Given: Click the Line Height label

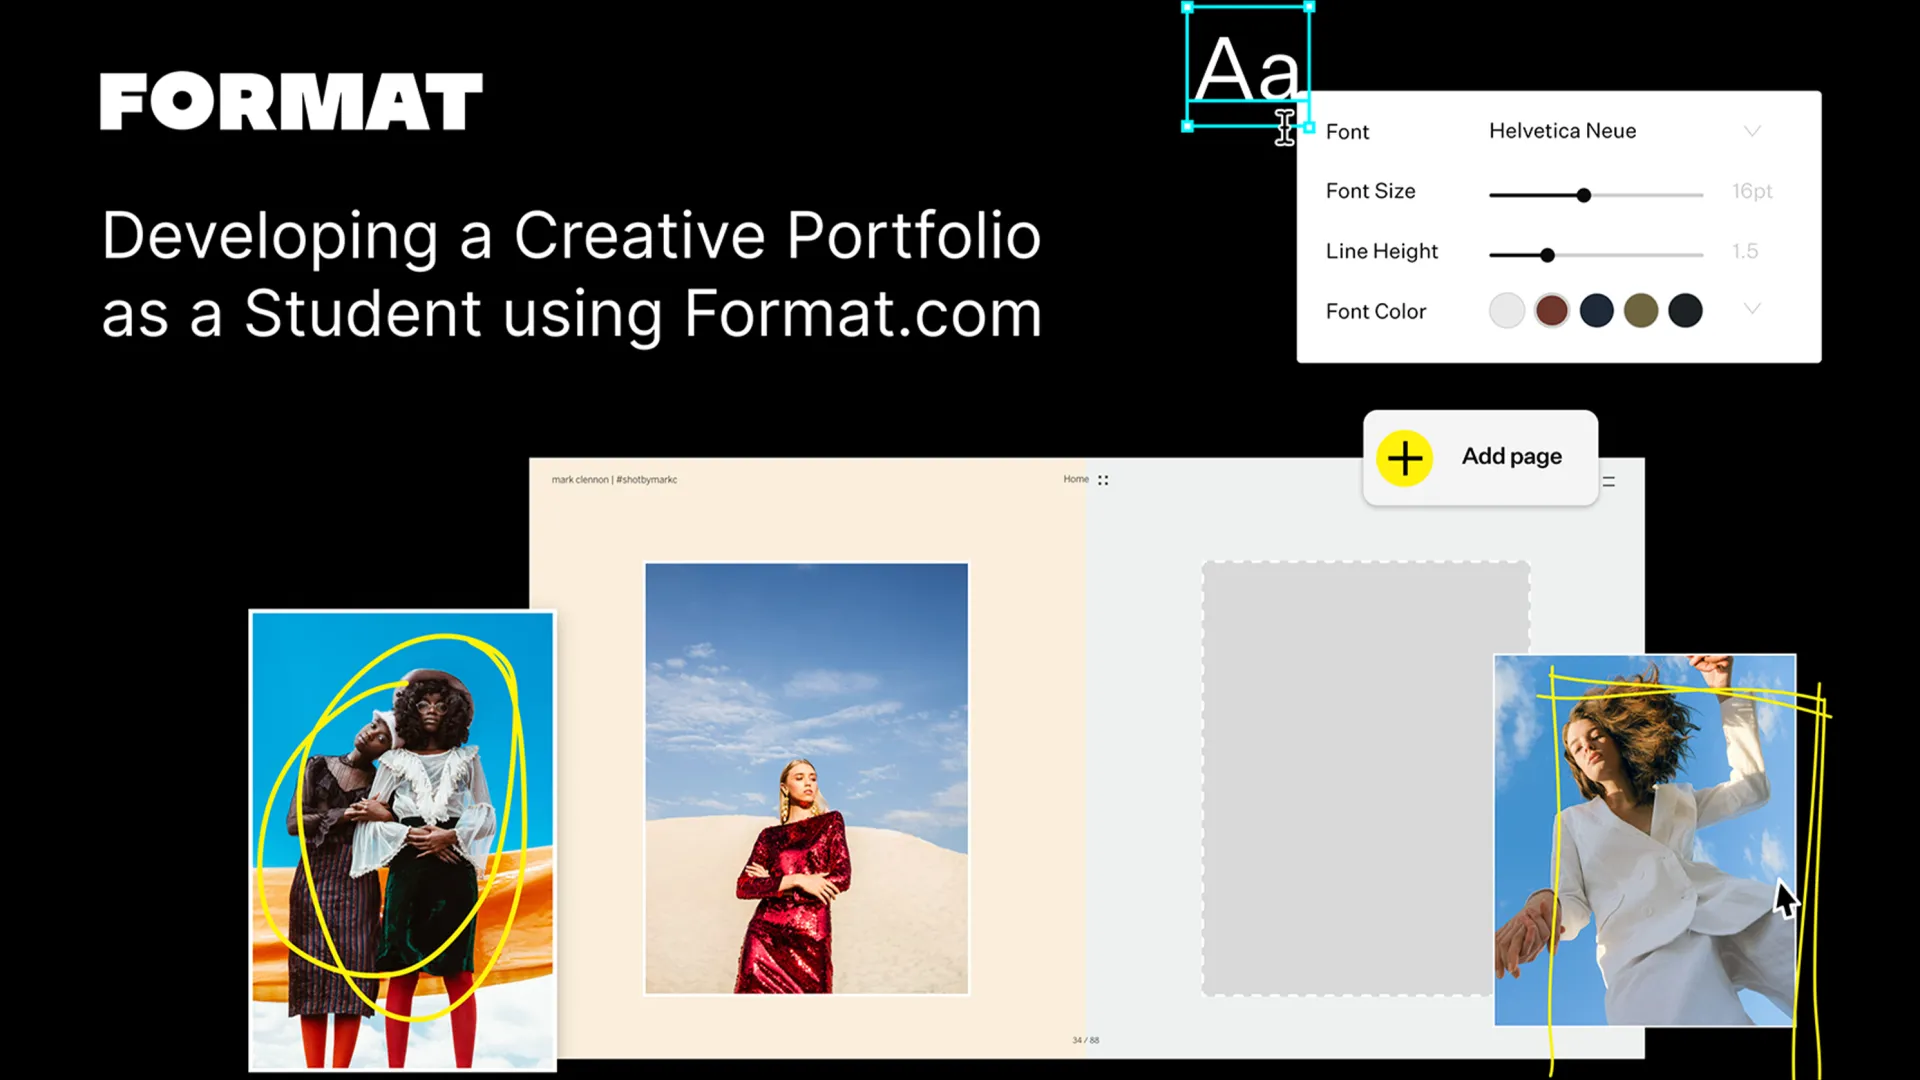Looking at the screenshot, I should coord(1381,251).
